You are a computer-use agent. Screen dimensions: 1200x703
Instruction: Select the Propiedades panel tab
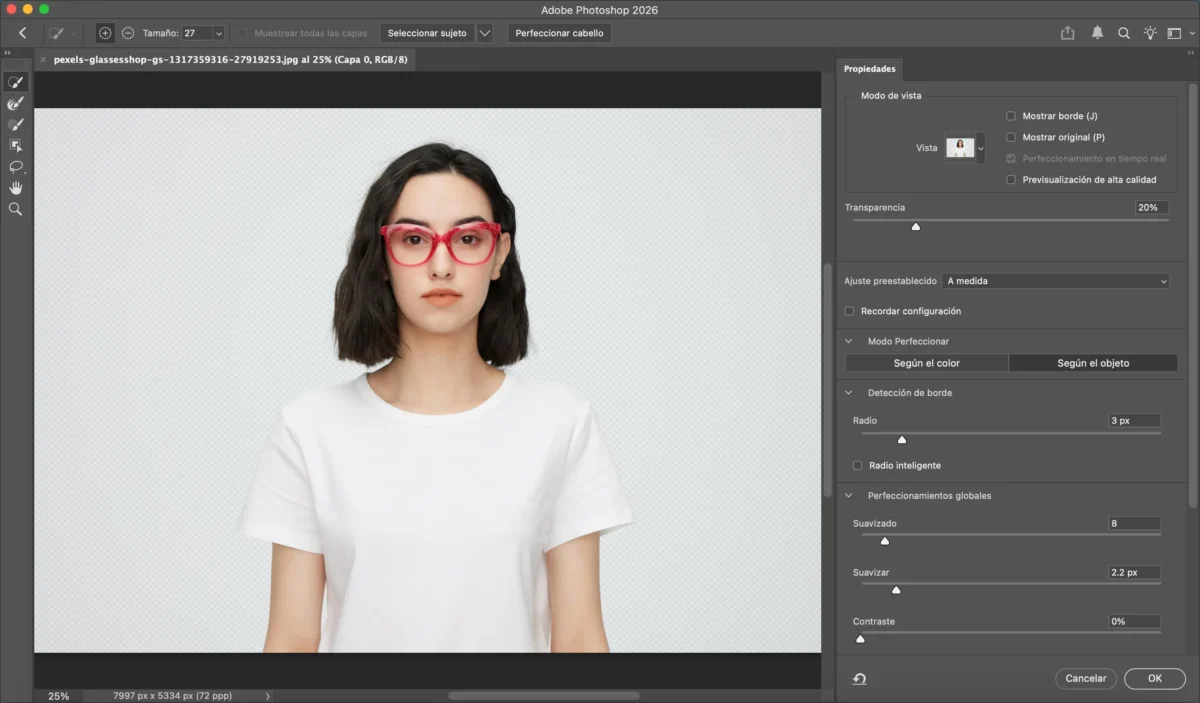tap(869, 69)
